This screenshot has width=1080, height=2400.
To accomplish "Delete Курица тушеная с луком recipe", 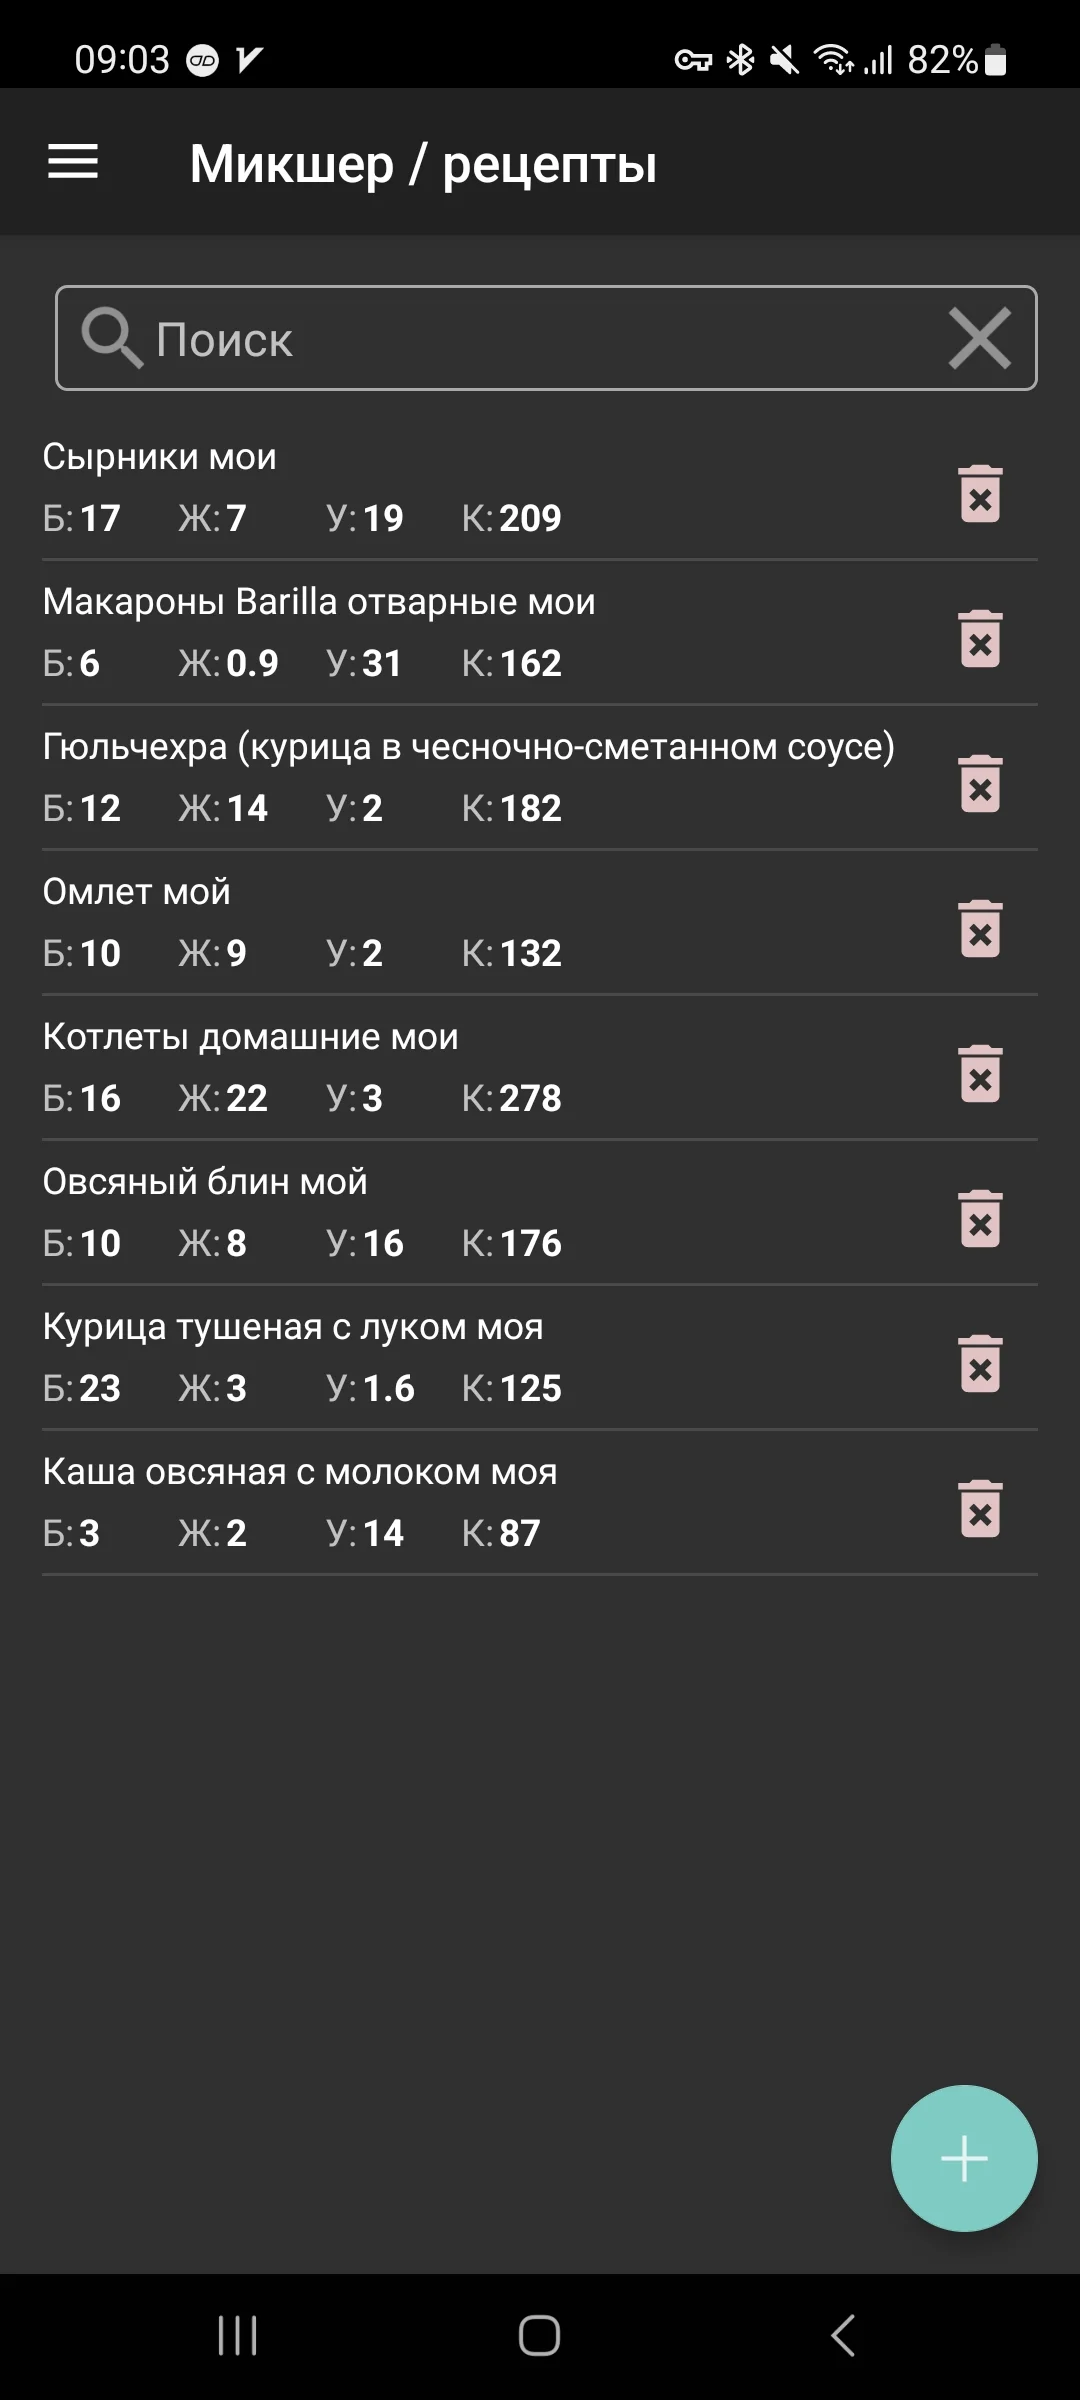I will 980,1364.
